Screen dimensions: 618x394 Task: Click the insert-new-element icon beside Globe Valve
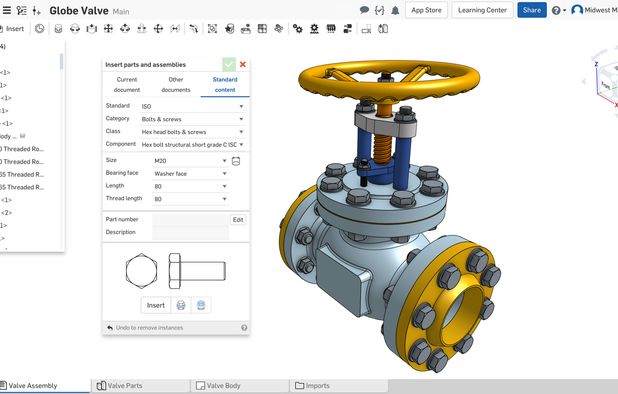(x=37, y=11)
